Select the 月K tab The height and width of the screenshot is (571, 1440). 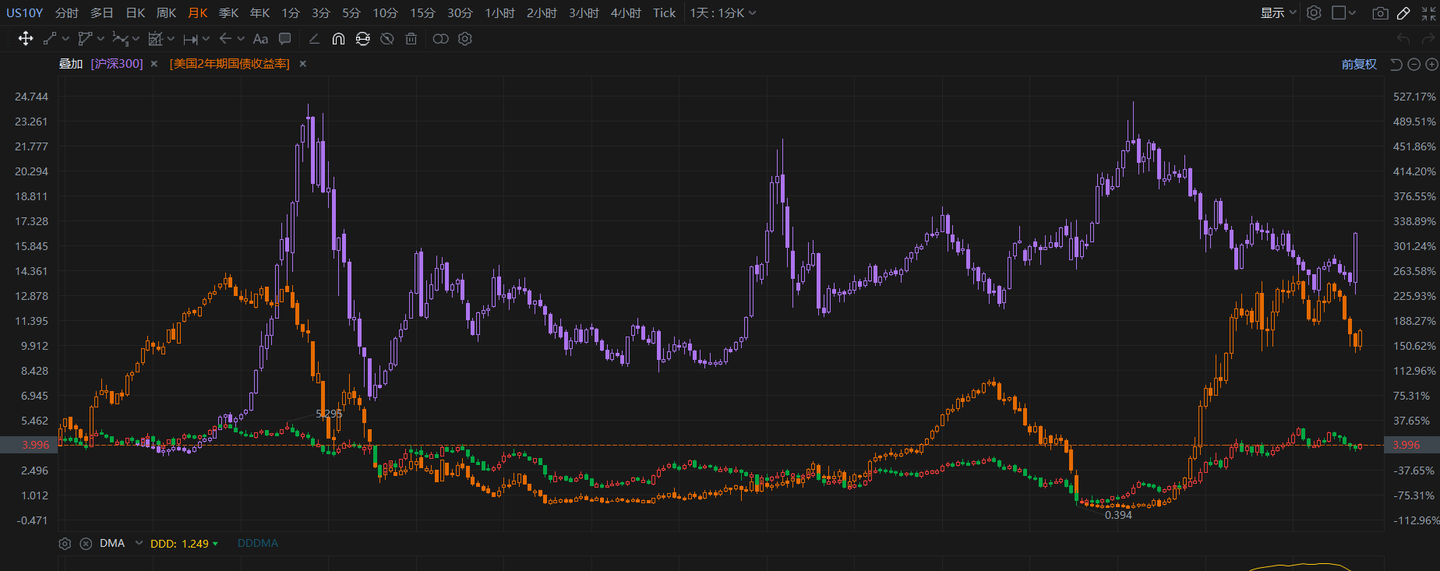(198, 13)
